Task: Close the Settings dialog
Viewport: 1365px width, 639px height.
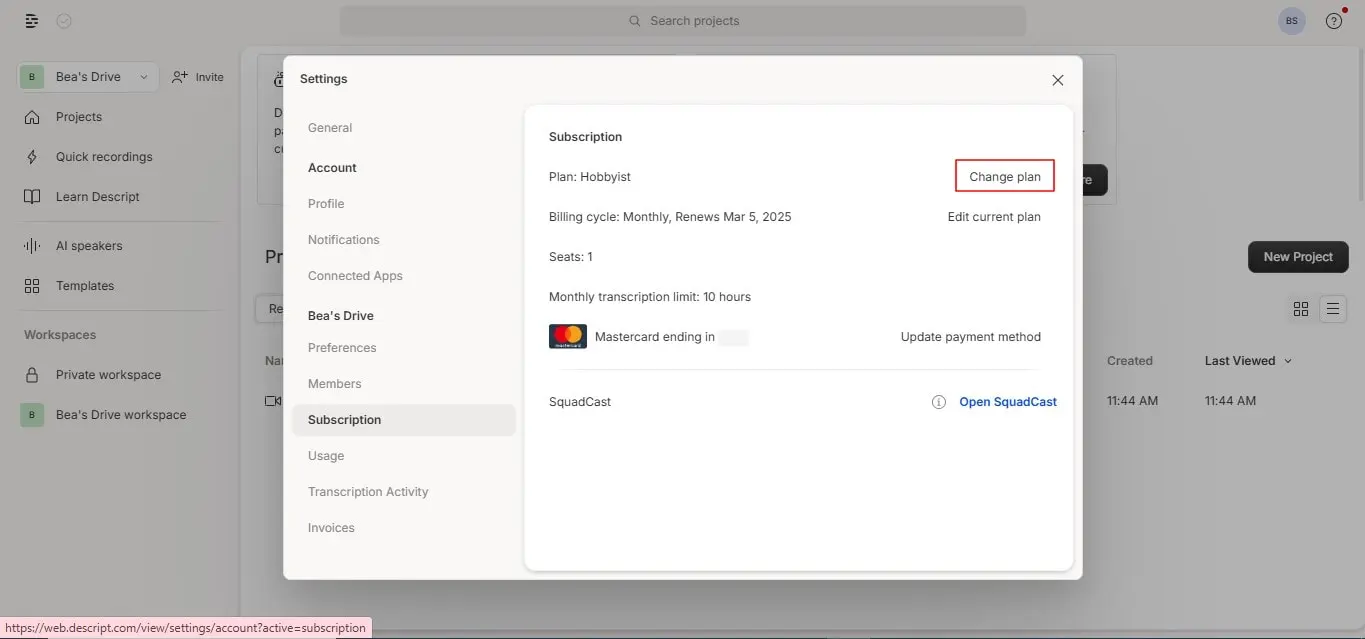Action: tap(1058, 80)
